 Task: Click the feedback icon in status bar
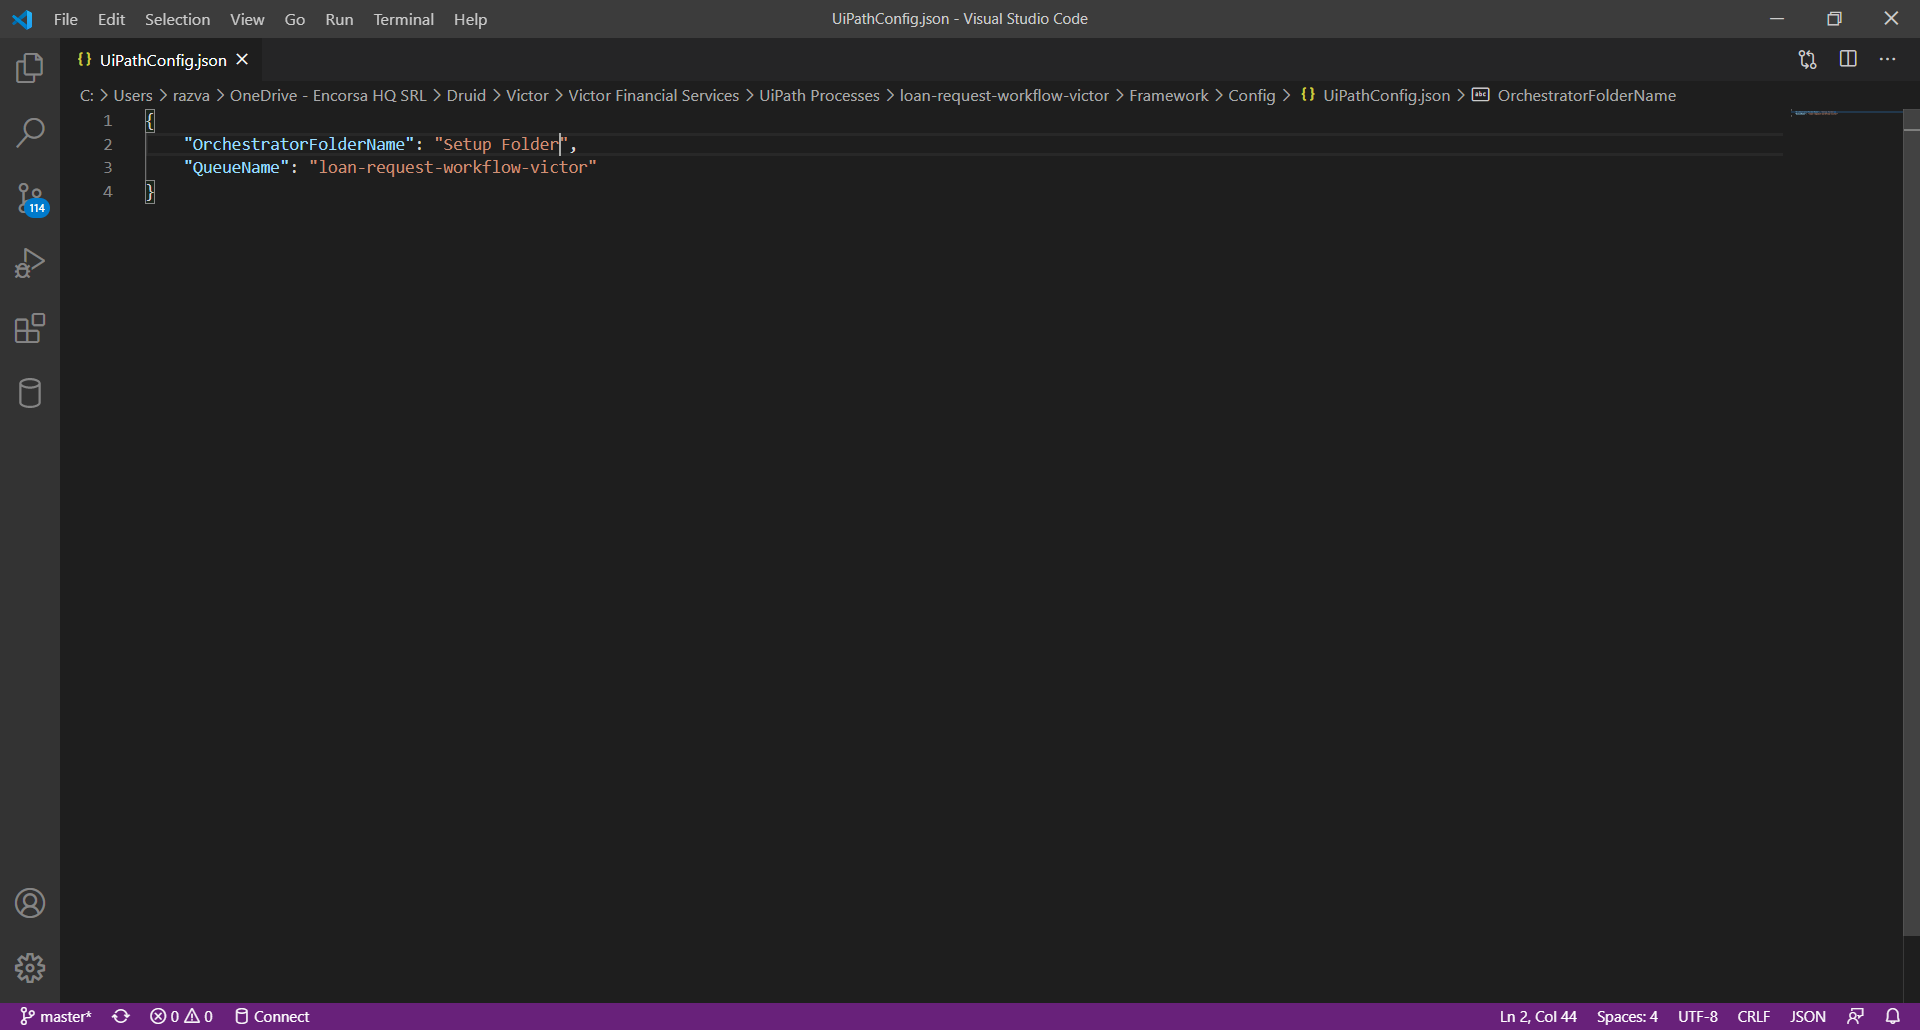1855,1016
